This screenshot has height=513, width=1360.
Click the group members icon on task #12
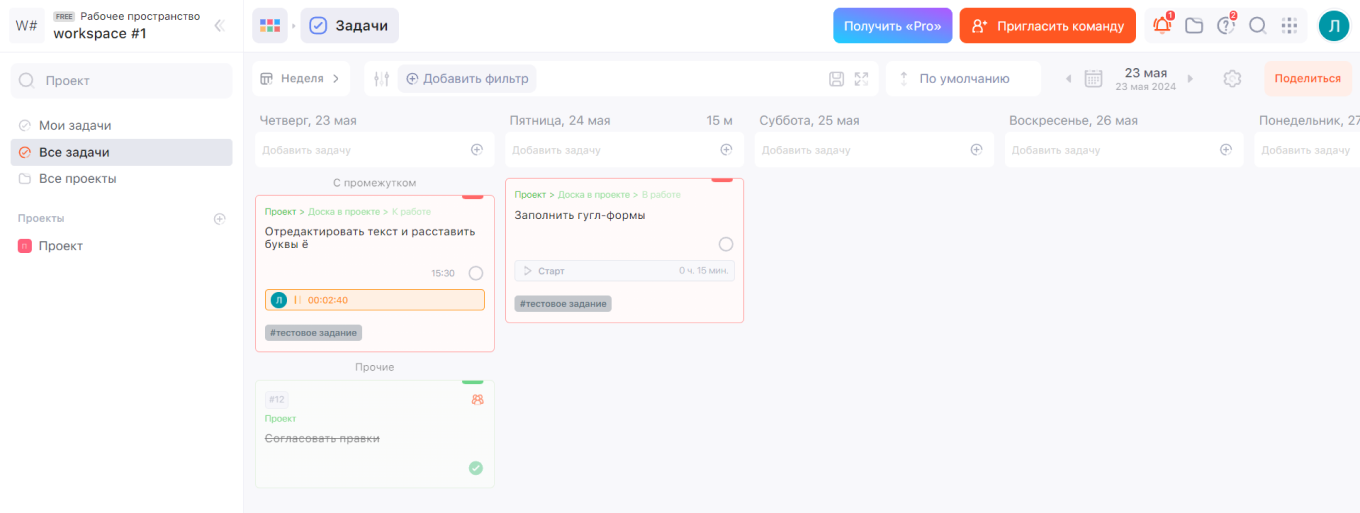(x=477, y=399)
